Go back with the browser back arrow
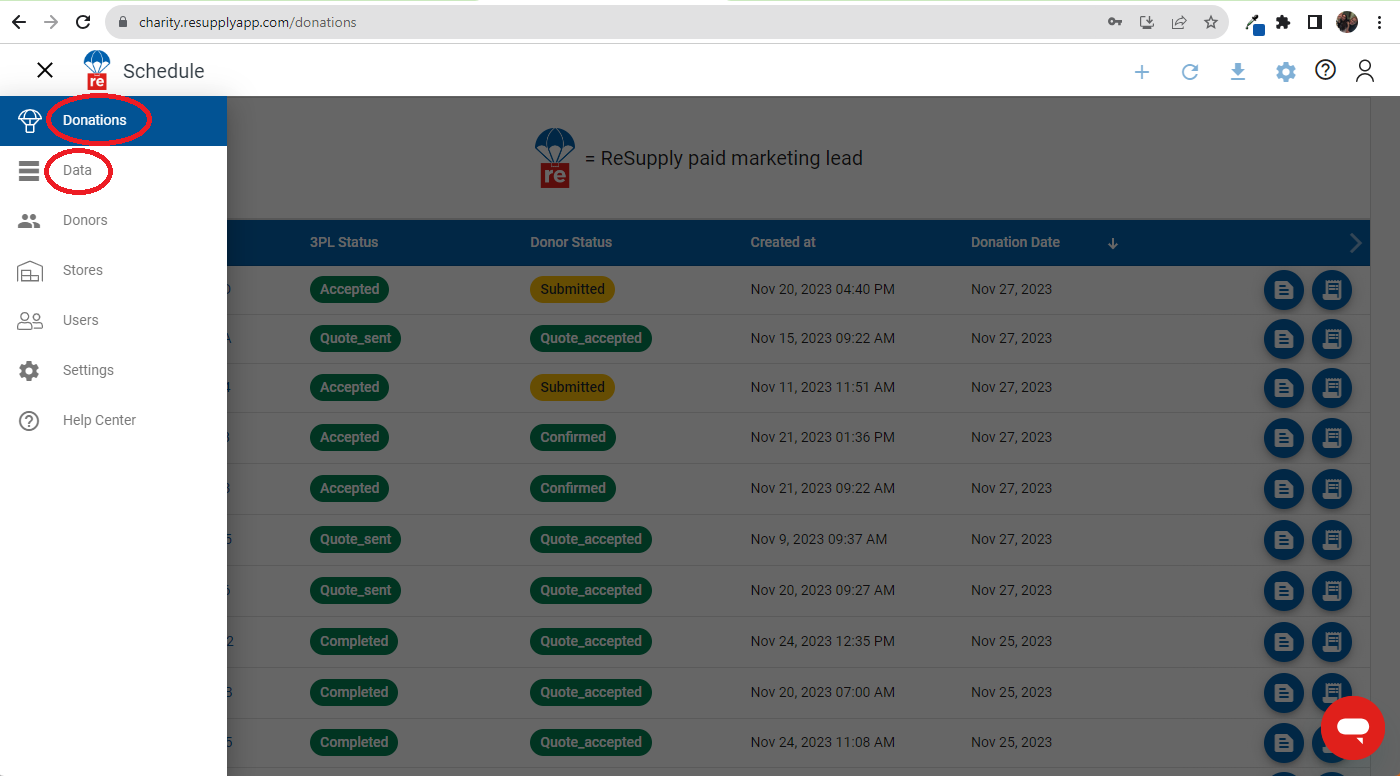 18,22
